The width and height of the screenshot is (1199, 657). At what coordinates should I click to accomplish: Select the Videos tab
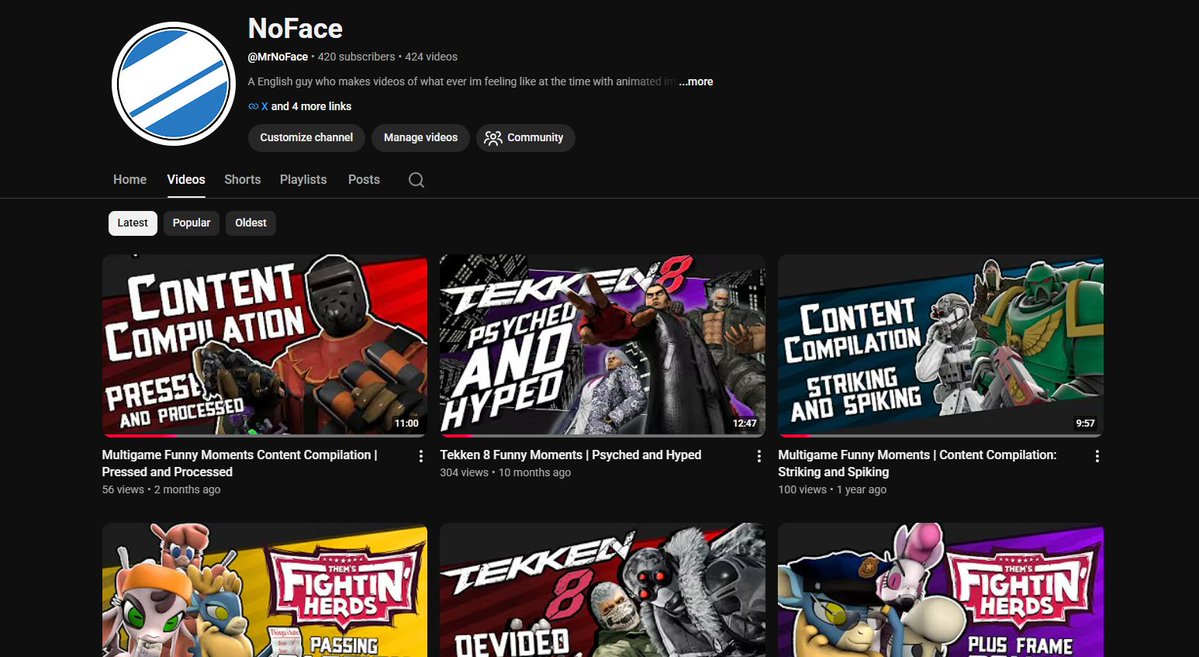point(186,180)
